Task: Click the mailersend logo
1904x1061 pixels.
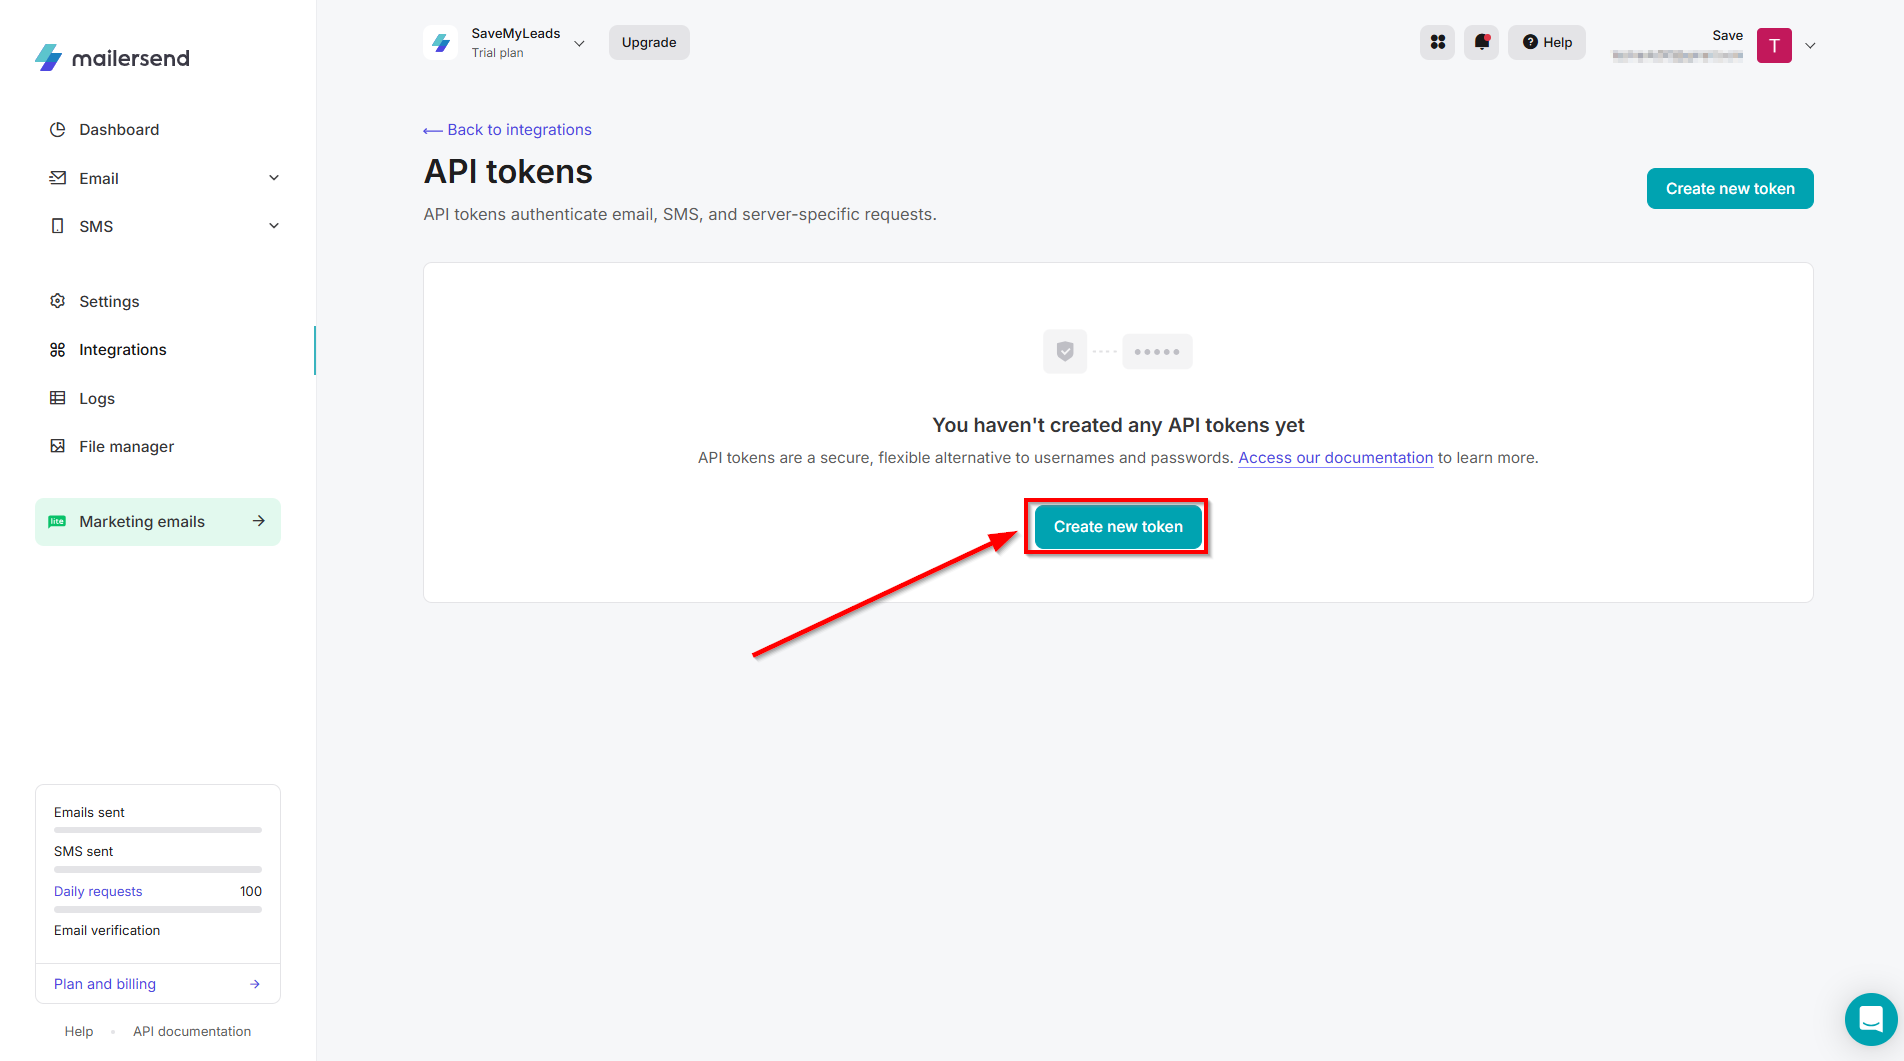Action: (112, 58)
